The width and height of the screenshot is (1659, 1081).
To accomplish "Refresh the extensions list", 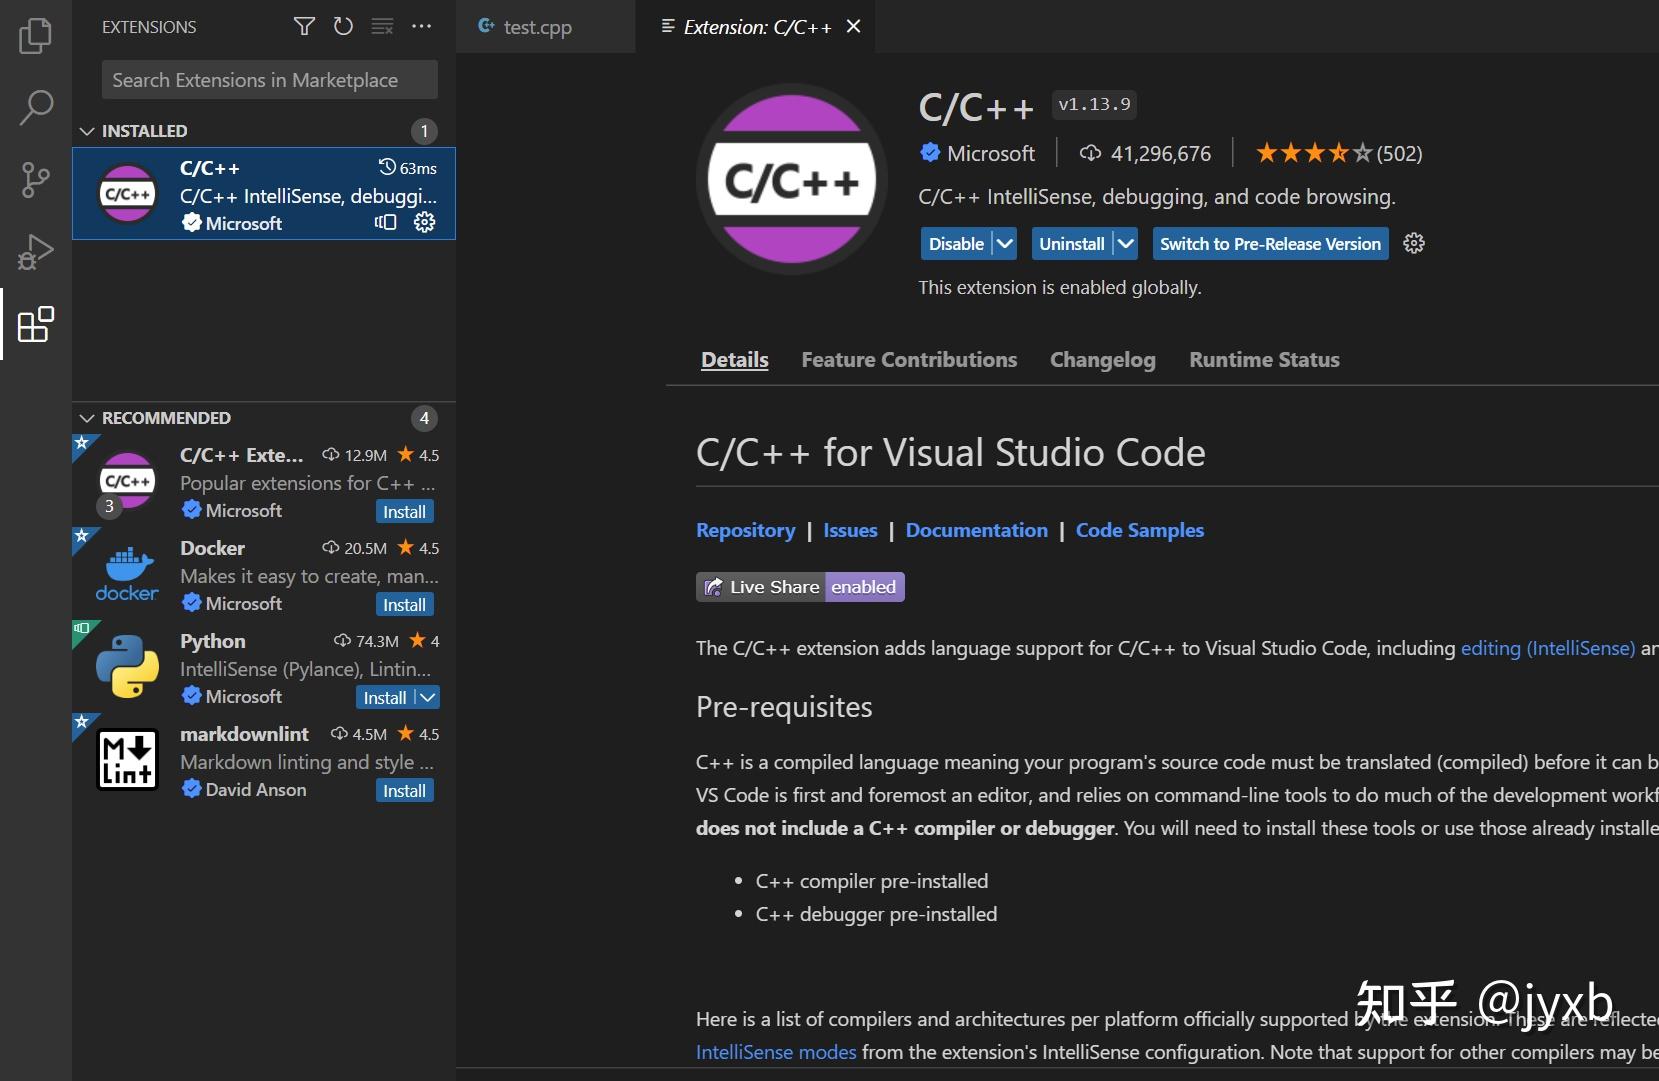I will click(343, 27).
